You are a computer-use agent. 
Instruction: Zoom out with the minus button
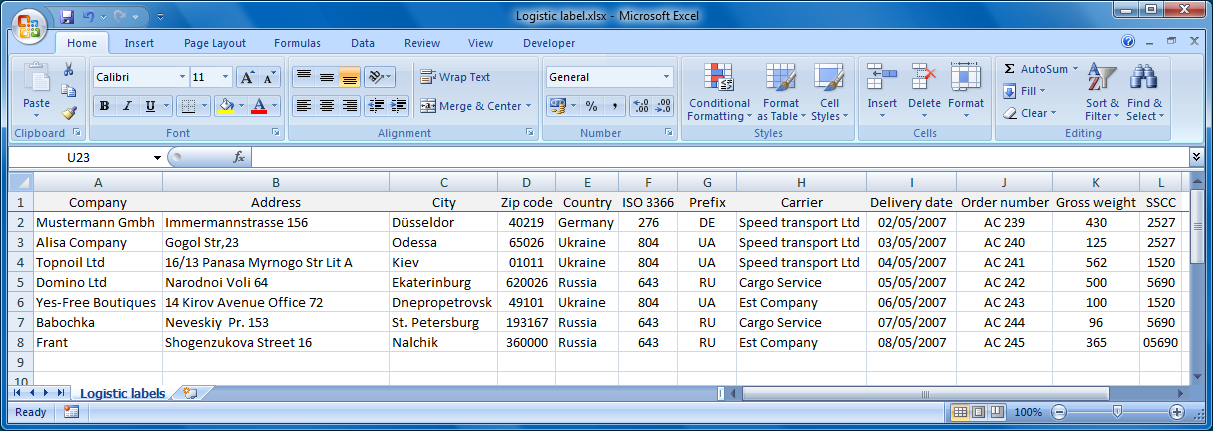click(x=1059, y=412)
